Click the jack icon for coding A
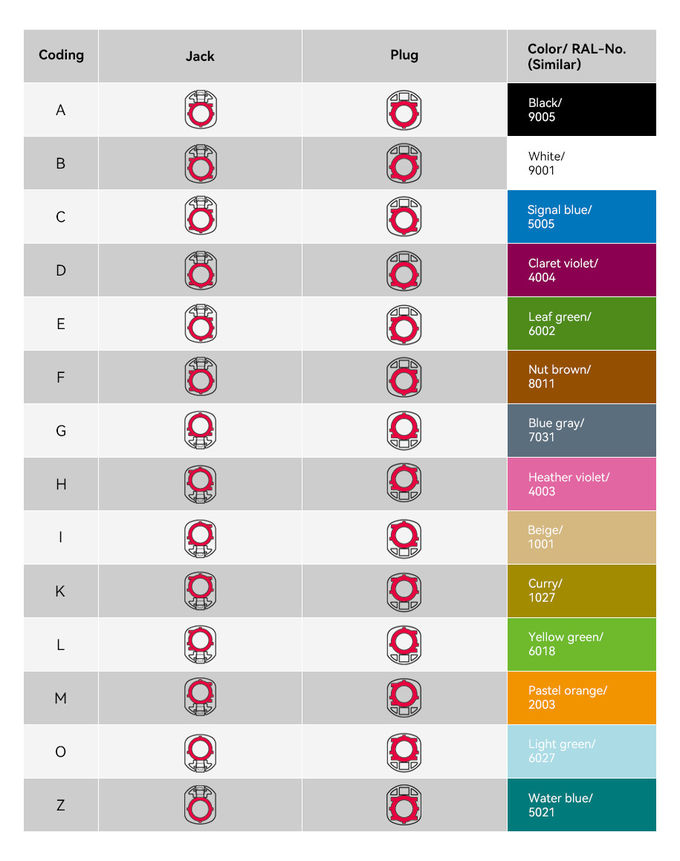The width and height of the screenshot is (680, 861). pos(200,110)
